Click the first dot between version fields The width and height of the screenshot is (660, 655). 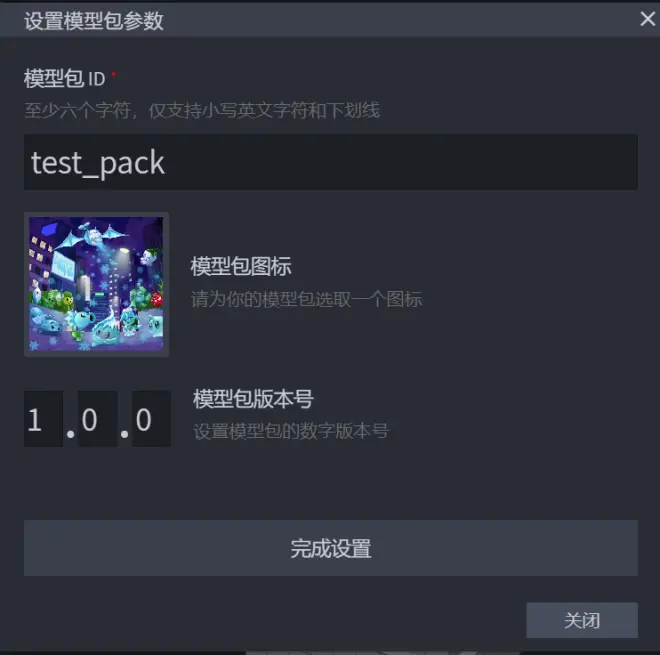70,434
